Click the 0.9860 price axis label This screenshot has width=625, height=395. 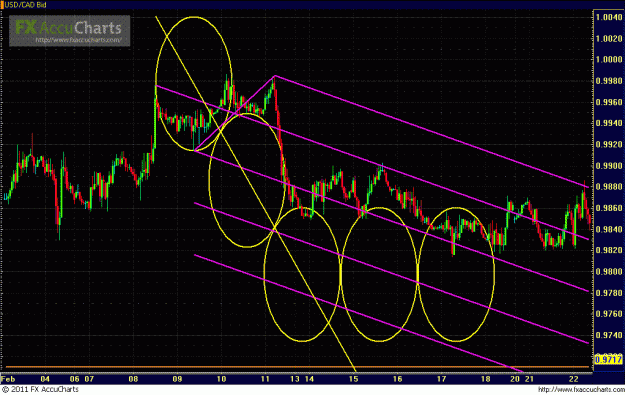(x=609, y=208)
